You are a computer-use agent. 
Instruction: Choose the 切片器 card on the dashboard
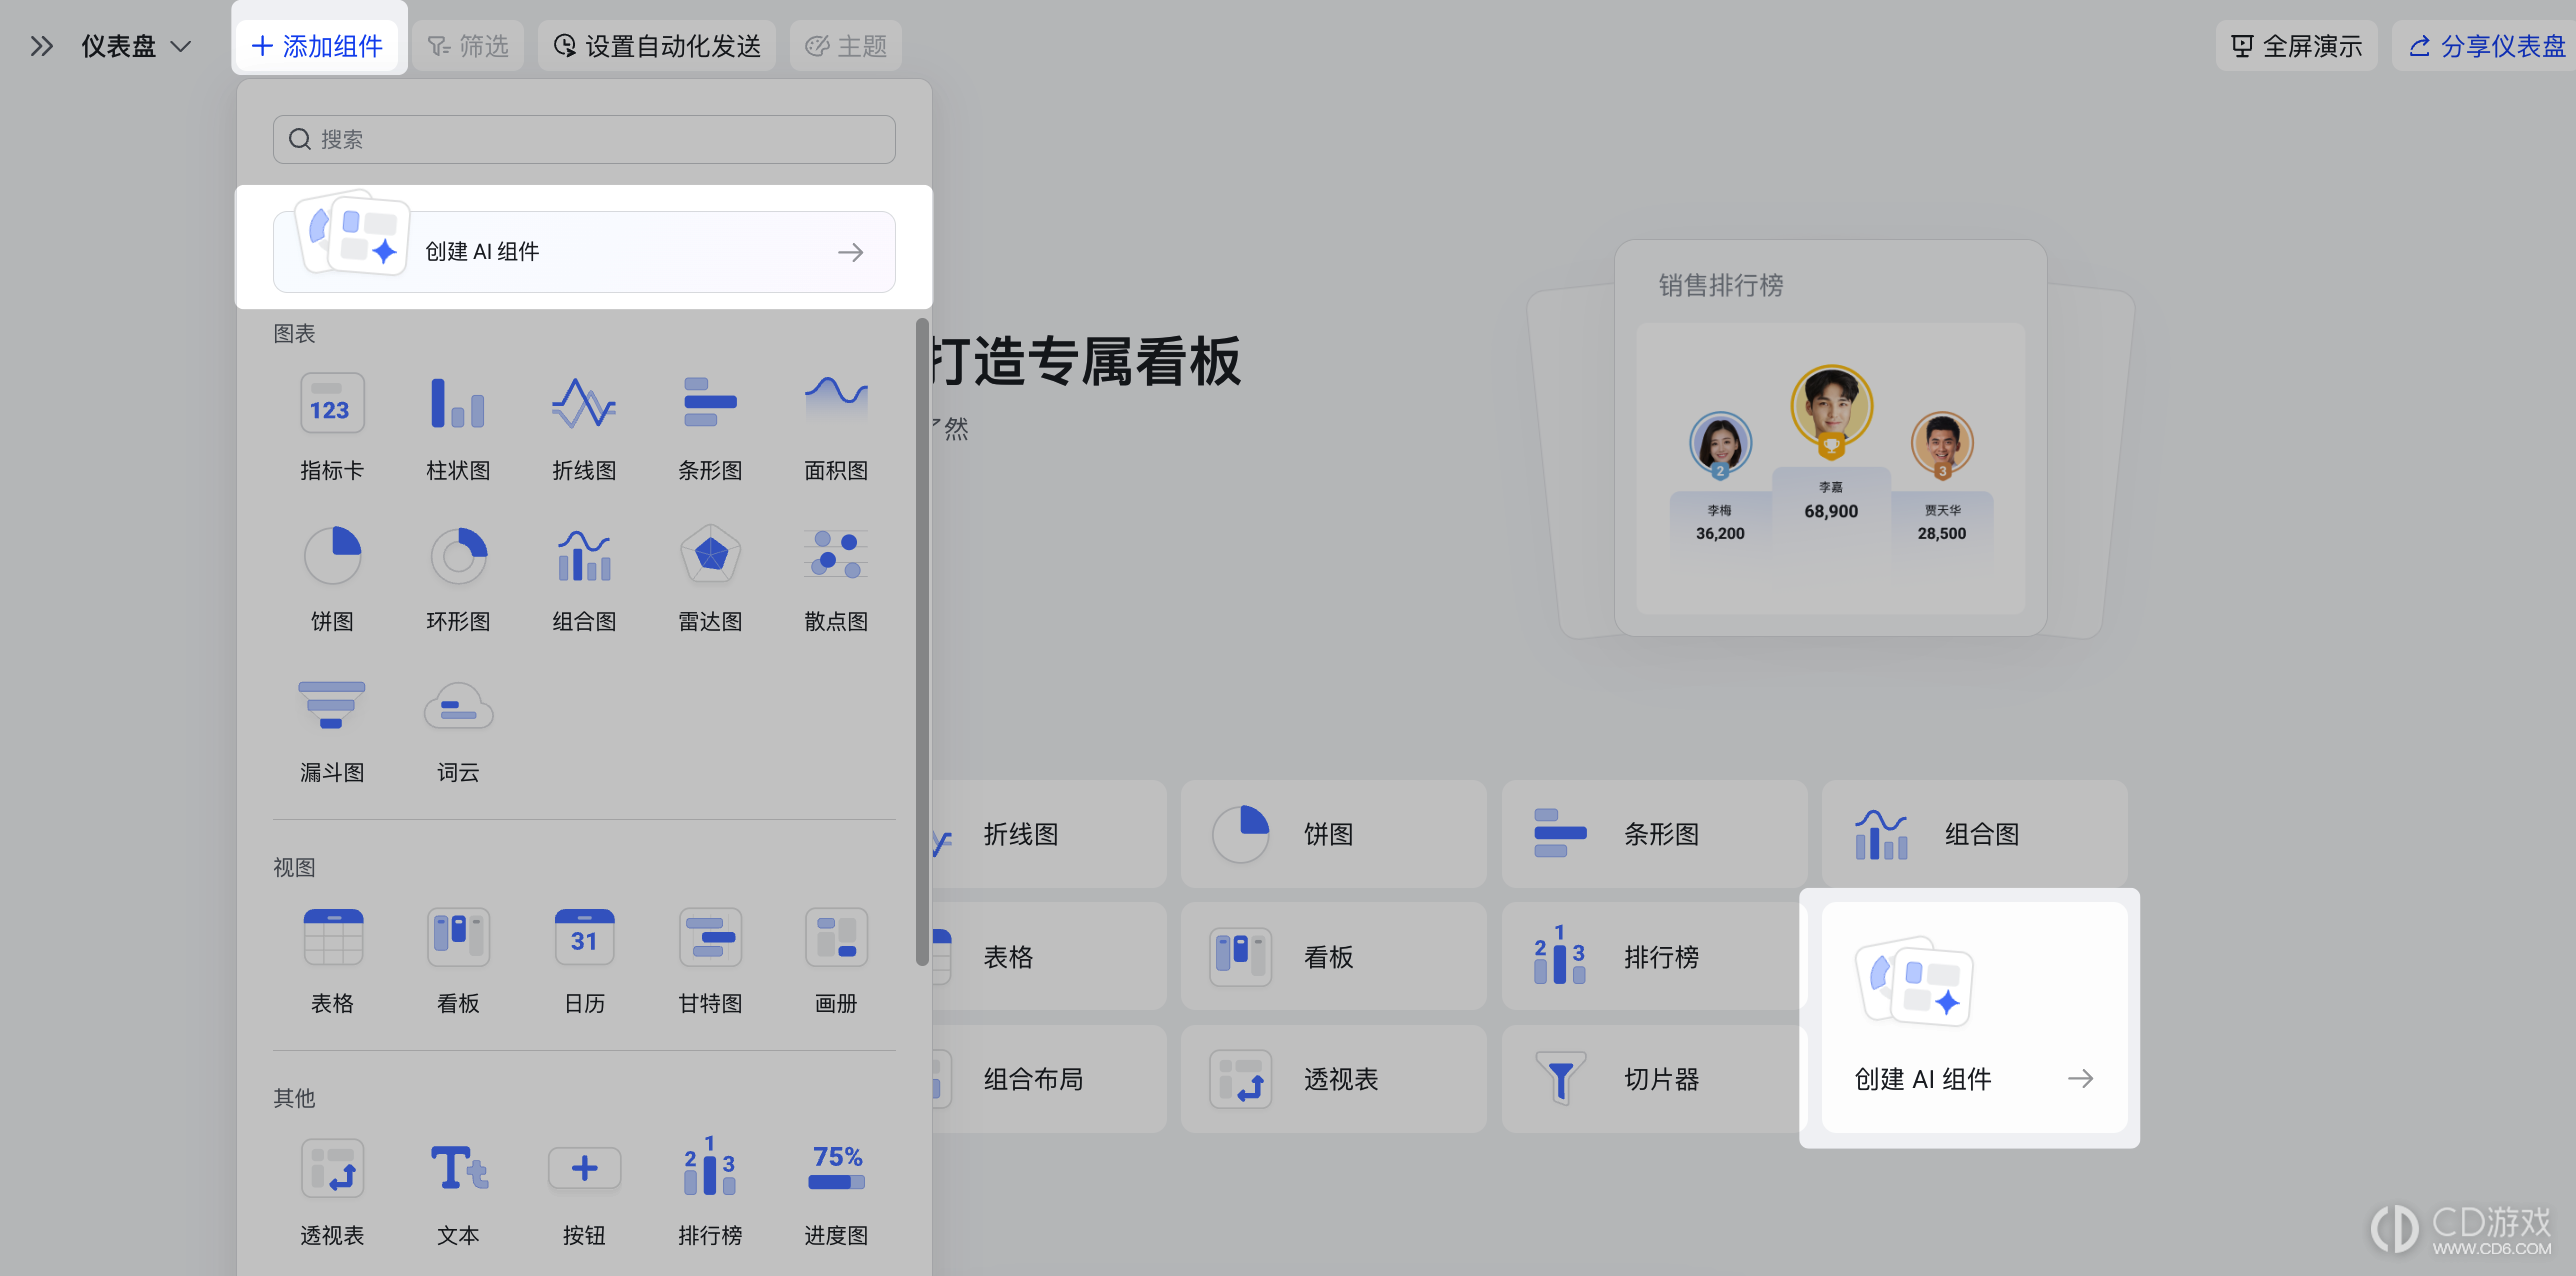(x=1654, y=1079)
